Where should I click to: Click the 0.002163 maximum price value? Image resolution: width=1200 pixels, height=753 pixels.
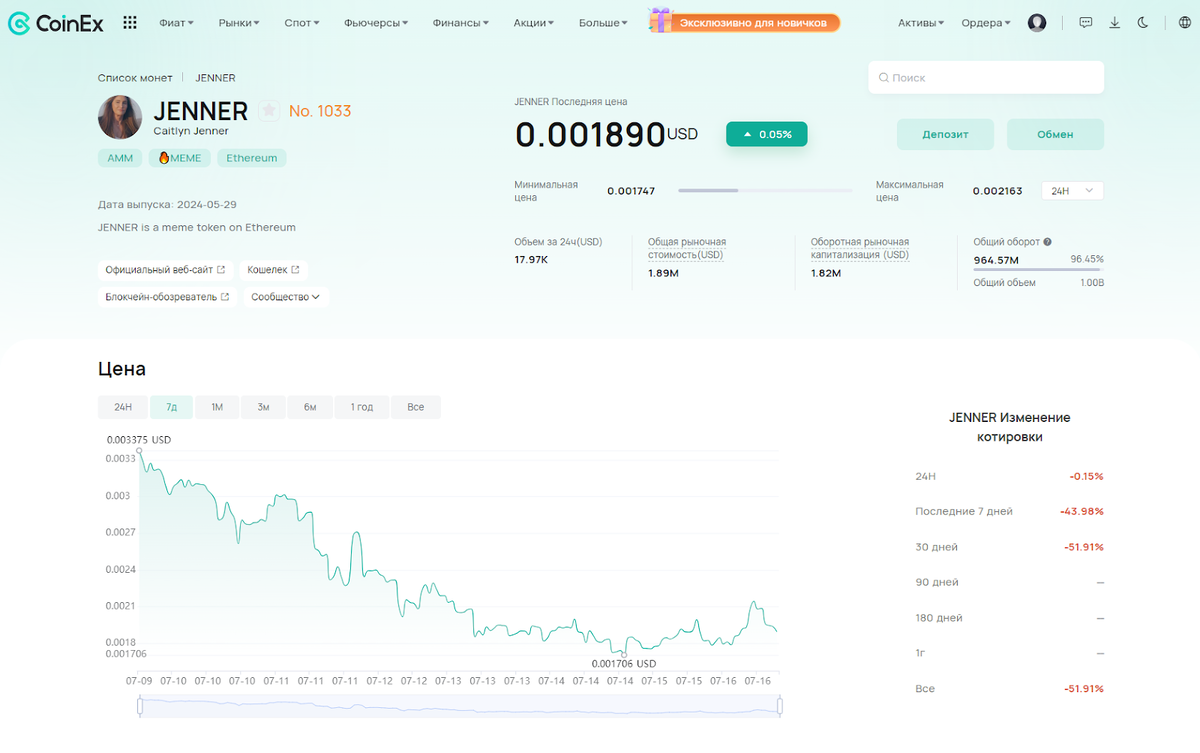(997, 190)
